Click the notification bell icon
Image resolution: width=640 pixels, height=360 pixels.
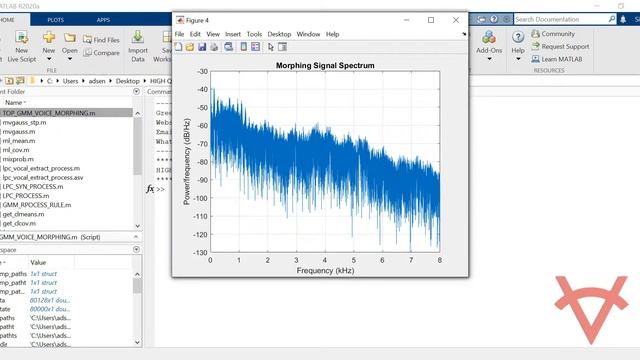[623, 19]
